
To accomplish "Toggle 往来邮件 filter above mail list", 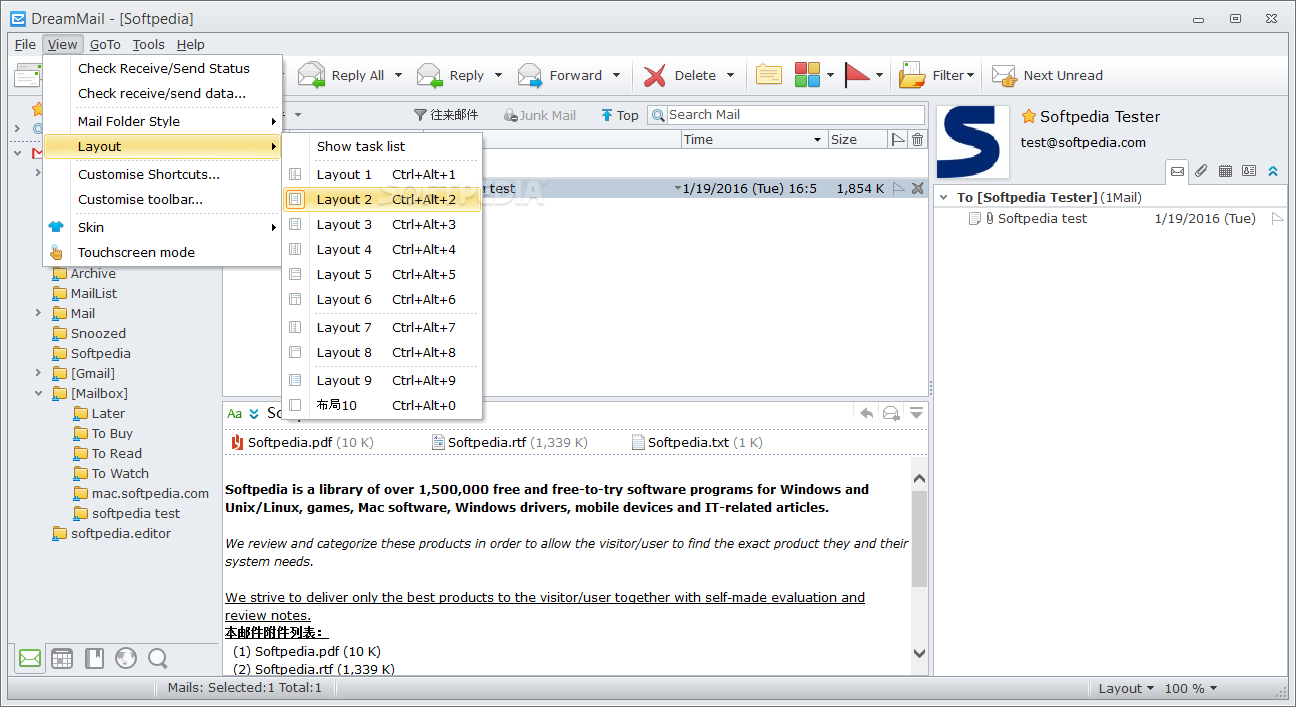I will pyautogui.click(x=446, y=115).
